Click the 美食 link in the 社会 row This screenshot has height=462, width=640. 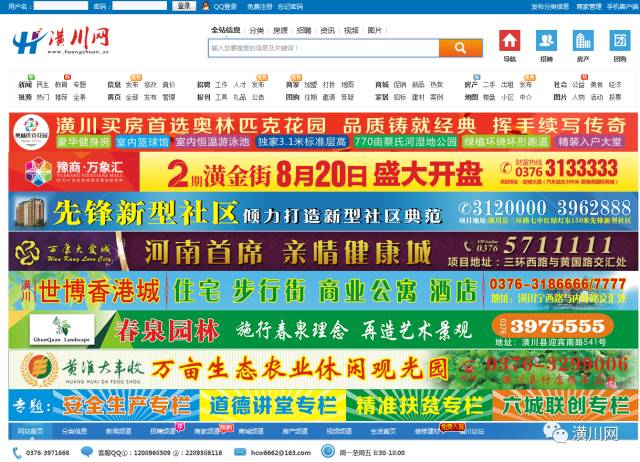click(596, 85)
